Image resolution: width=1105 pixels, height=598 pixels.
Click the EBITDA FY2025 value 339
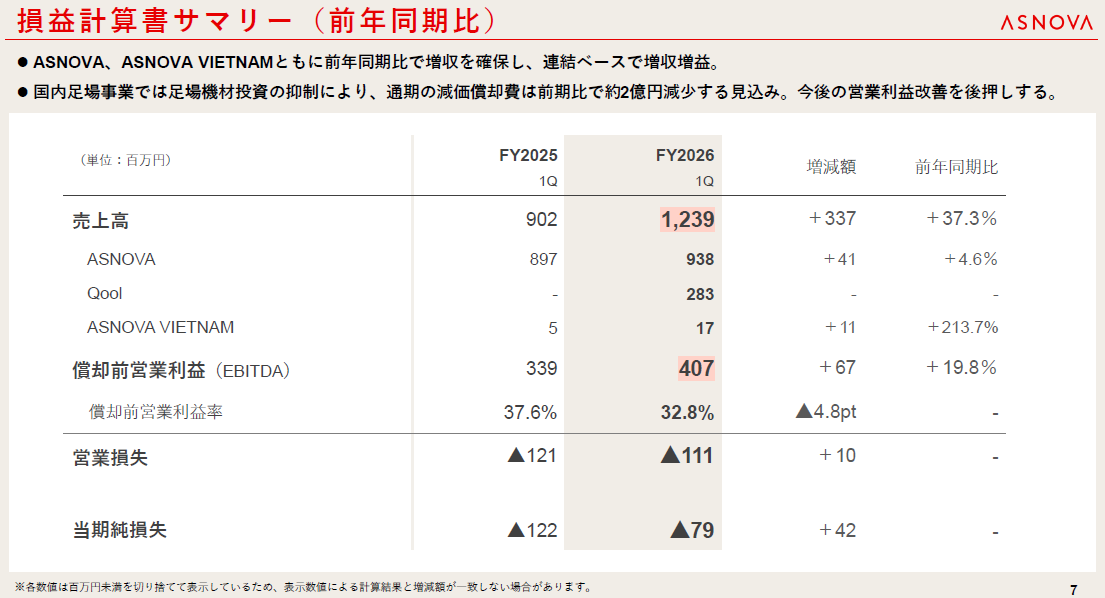click(541, 368)
